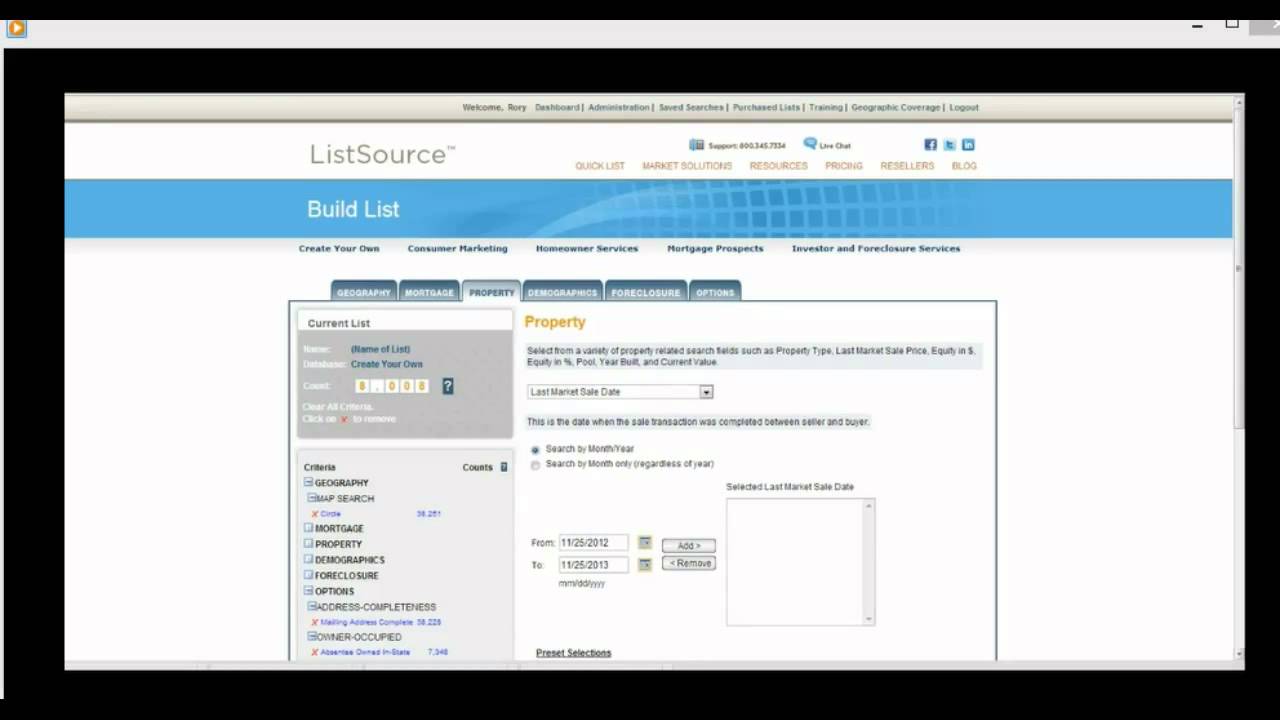Click the (Name of List) link
This screenshot has height=720, width=1280.
pyautogui.click(x=380, y=349)
